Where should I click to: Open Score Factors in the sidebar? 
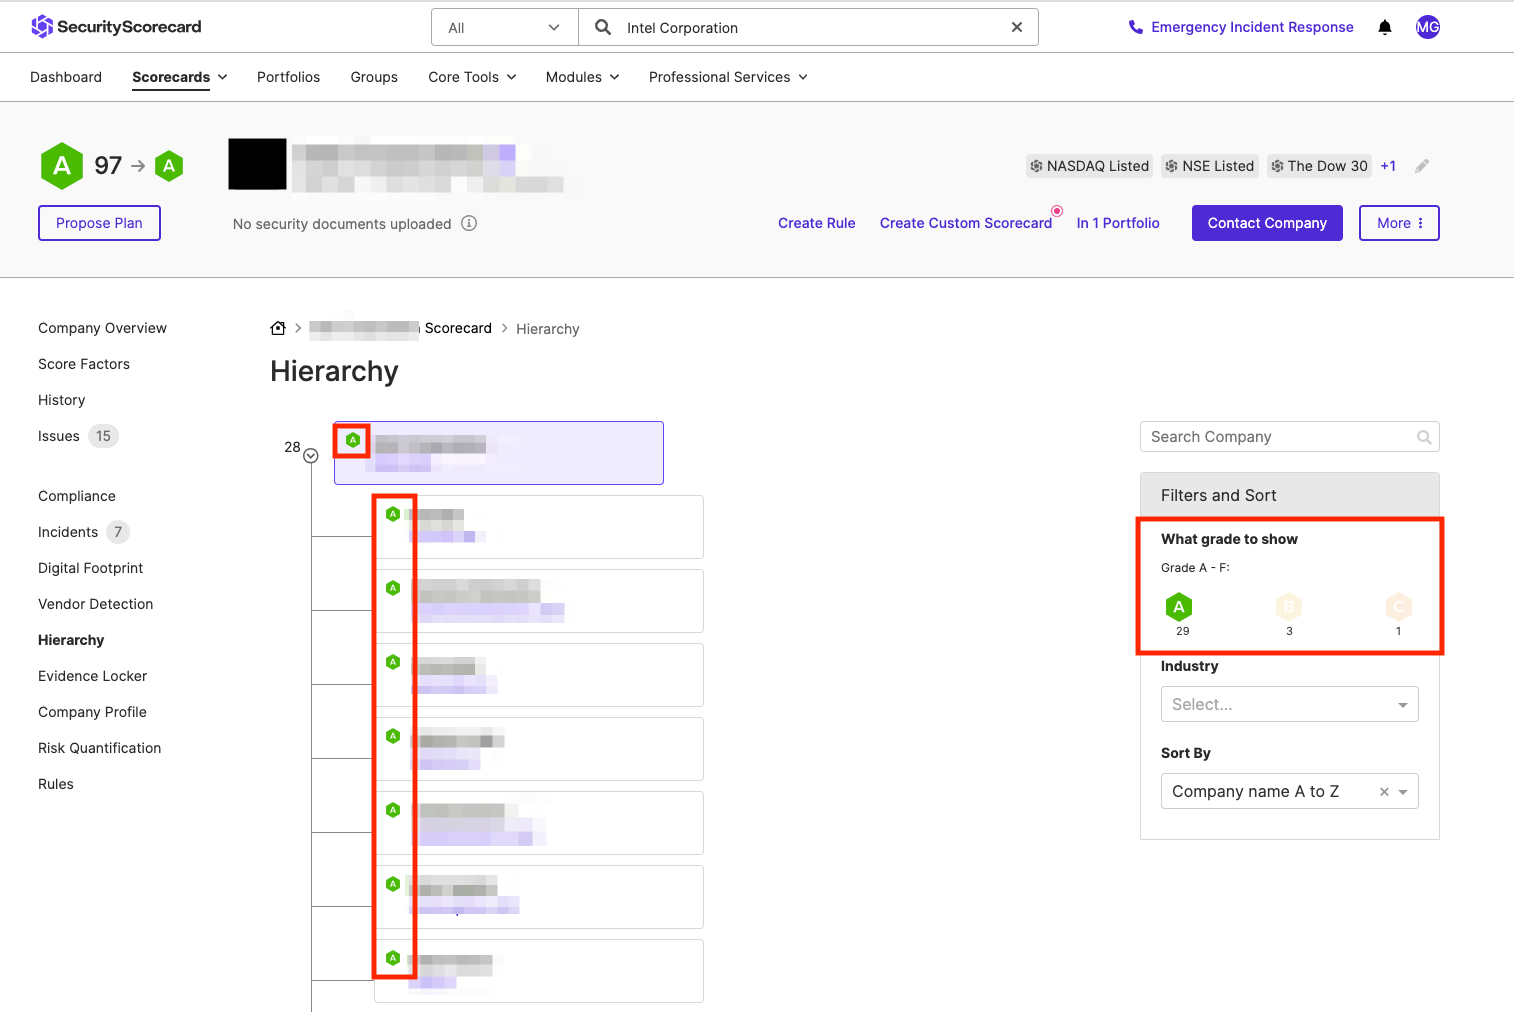(x=84, y=364)
